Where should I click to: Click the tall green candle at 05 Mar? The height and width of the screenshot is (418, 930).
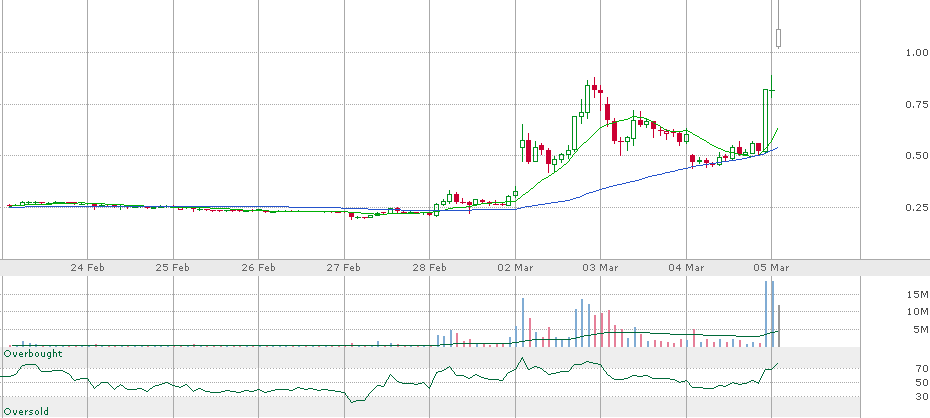766,122
